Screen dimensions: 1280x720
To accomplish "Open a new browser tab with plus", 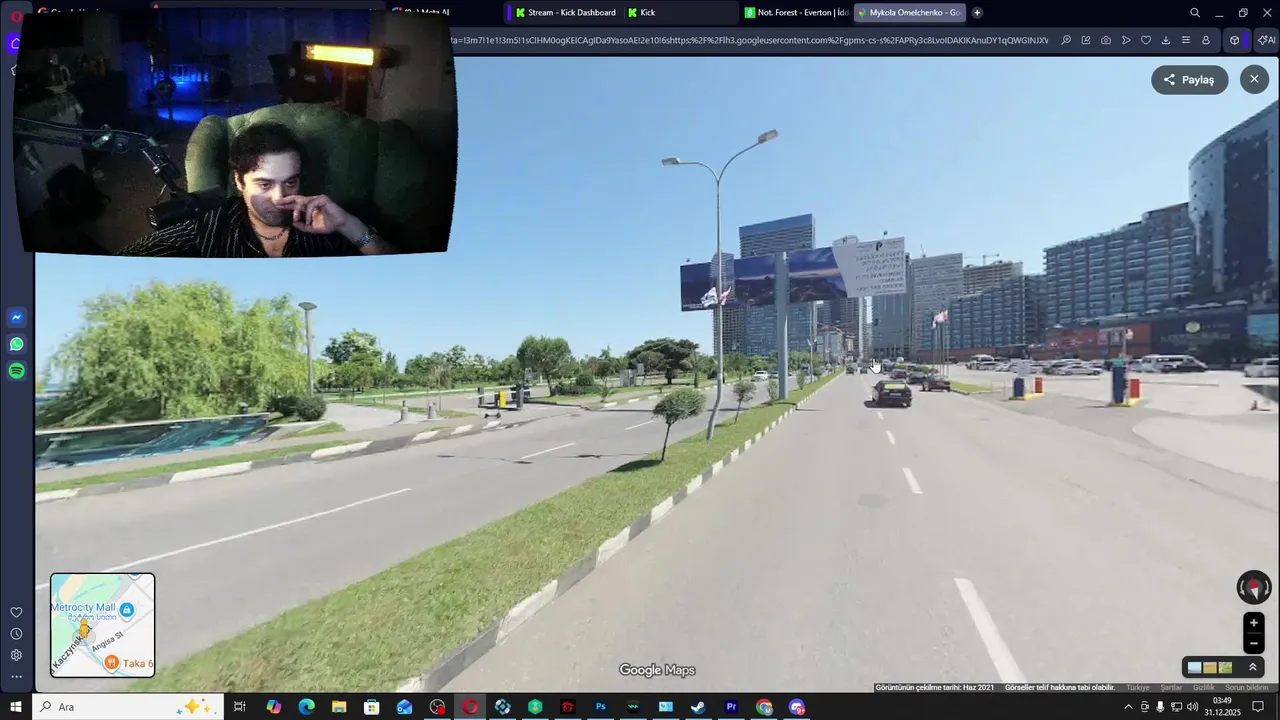I will [x=977, y=13].
